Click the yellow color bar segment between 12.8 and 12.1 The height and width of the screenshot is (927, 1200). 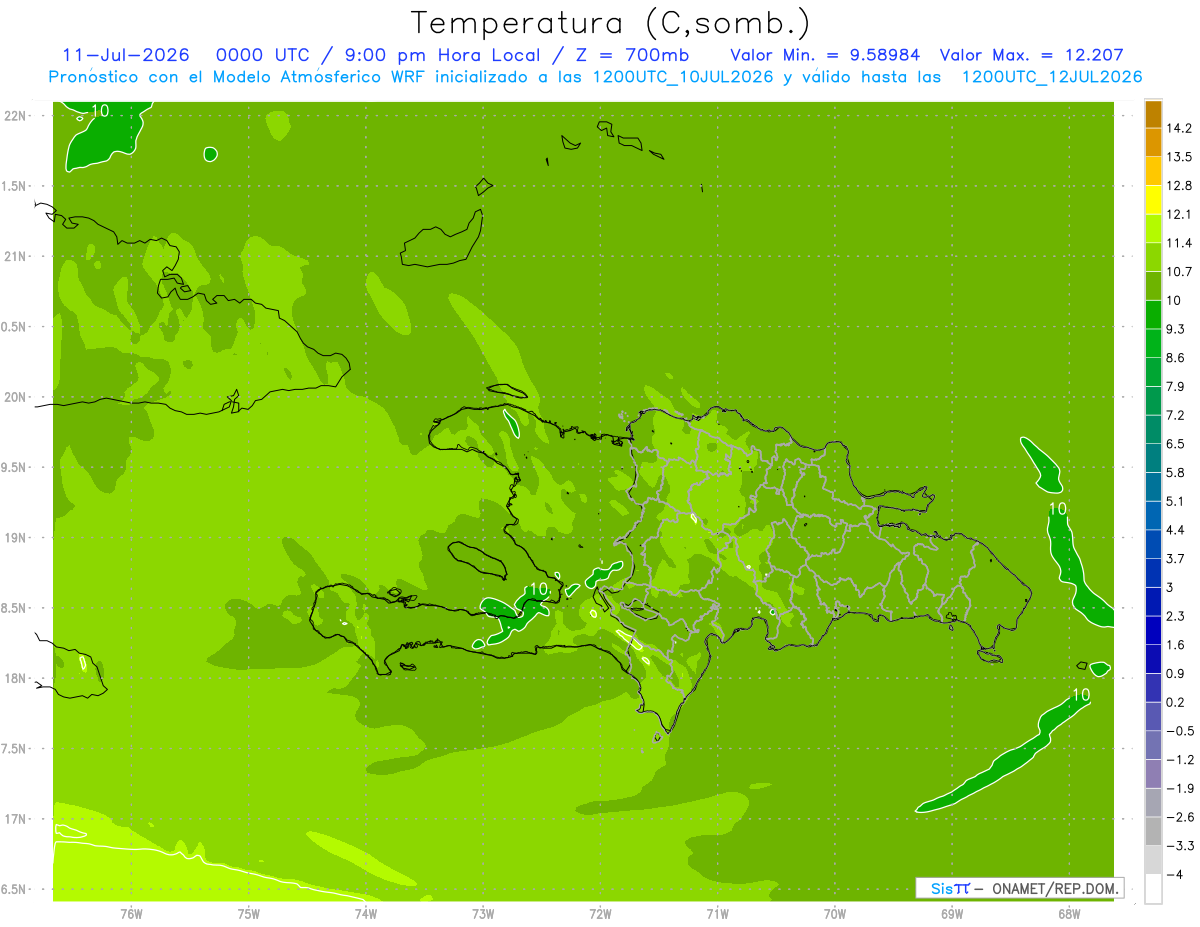pyautogui.click(x=1153, y=200)
